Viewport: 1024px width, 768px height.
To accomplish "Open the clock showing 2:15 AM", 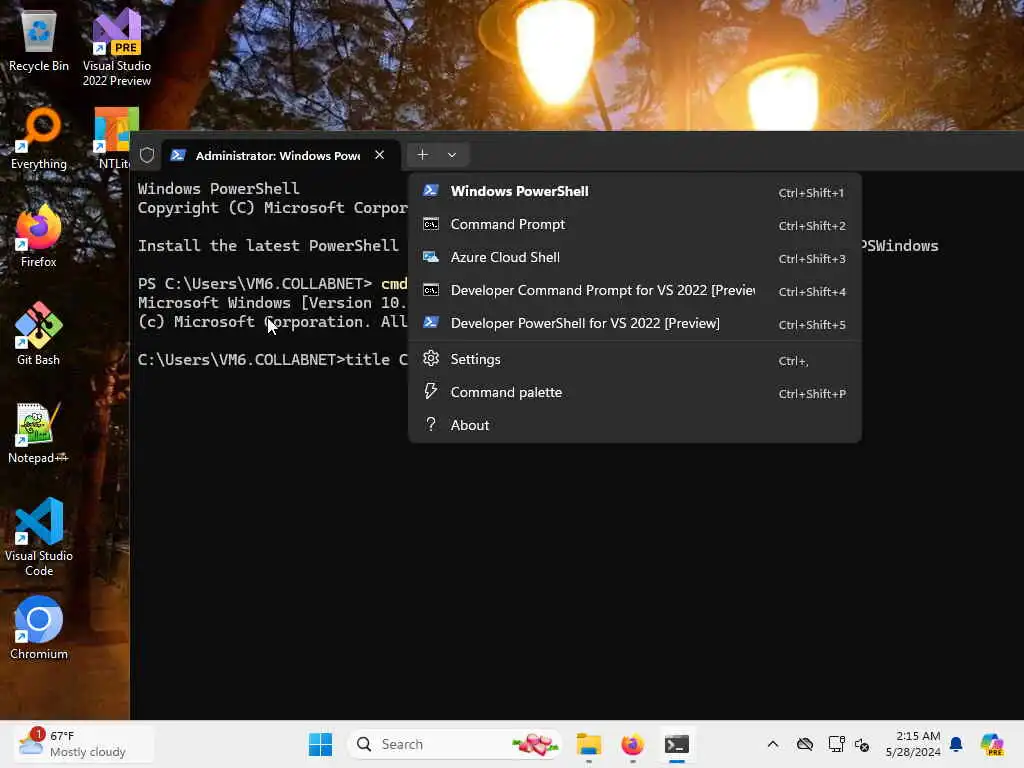I will tap(913, 744).
